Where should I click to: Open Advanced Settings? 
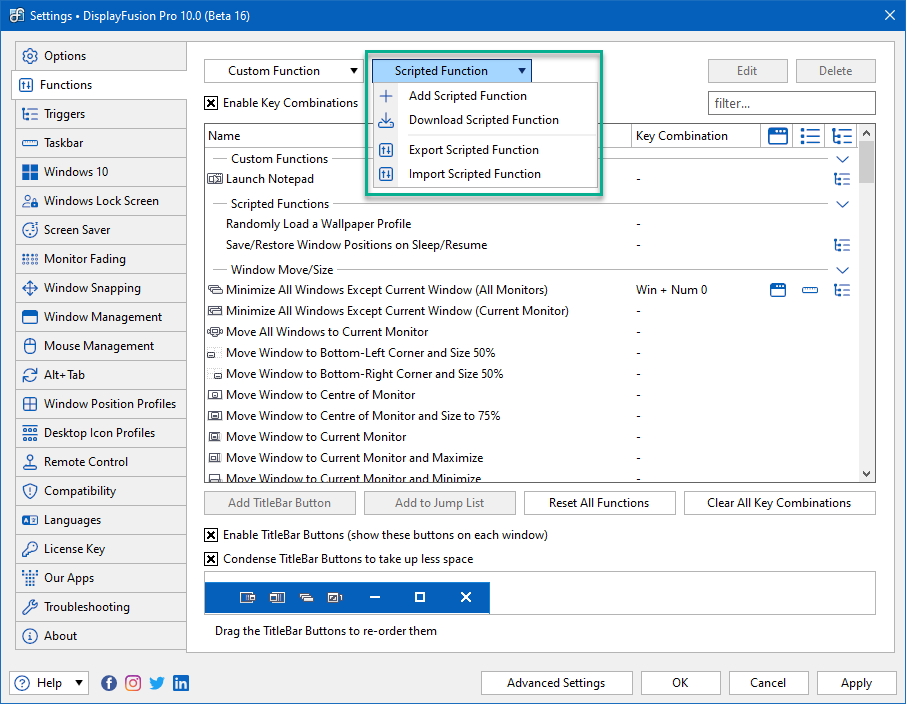click(556, 683)
